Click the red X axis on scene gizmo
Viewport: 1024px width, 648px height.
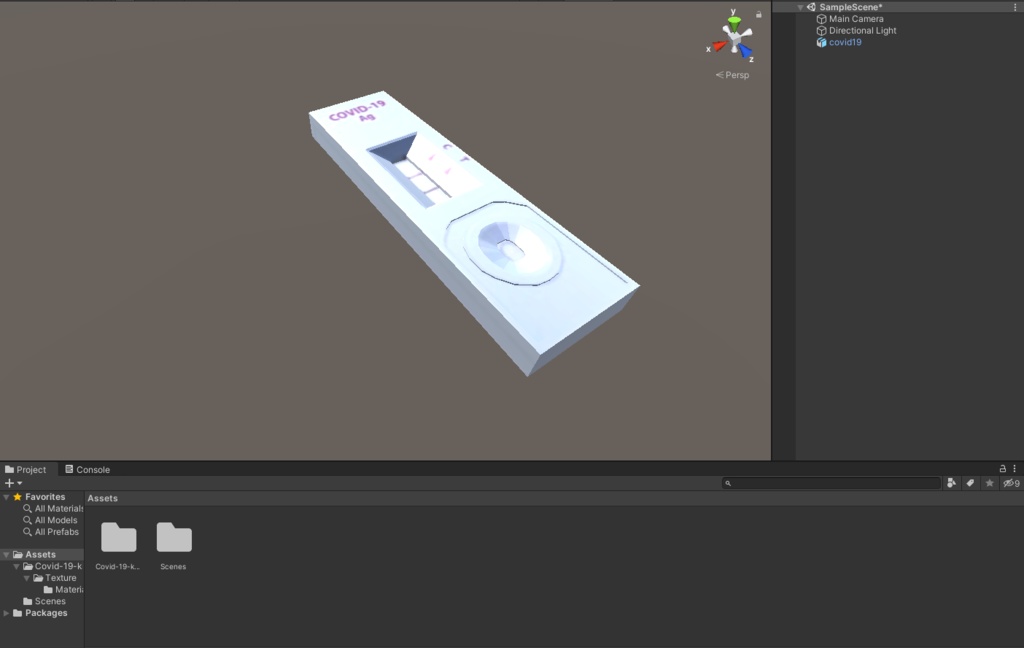coord(719,46)
